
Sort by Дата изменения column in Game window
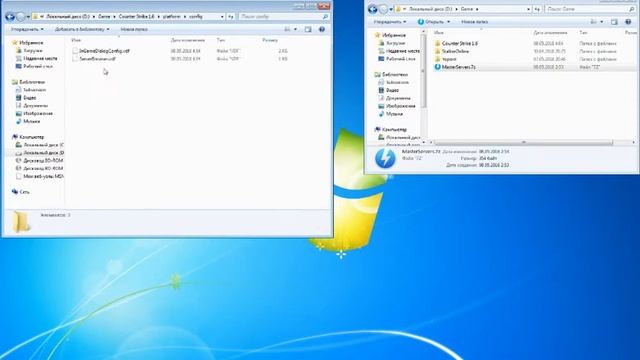pyautogui.click(x=550, y=32)
